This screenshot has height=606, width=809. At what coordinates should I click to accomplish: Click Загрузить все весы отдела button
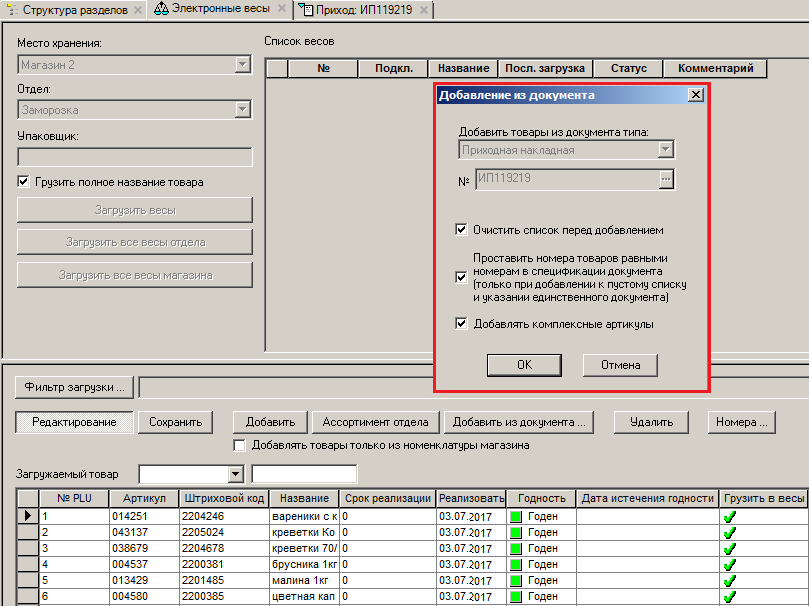point(135,242)
